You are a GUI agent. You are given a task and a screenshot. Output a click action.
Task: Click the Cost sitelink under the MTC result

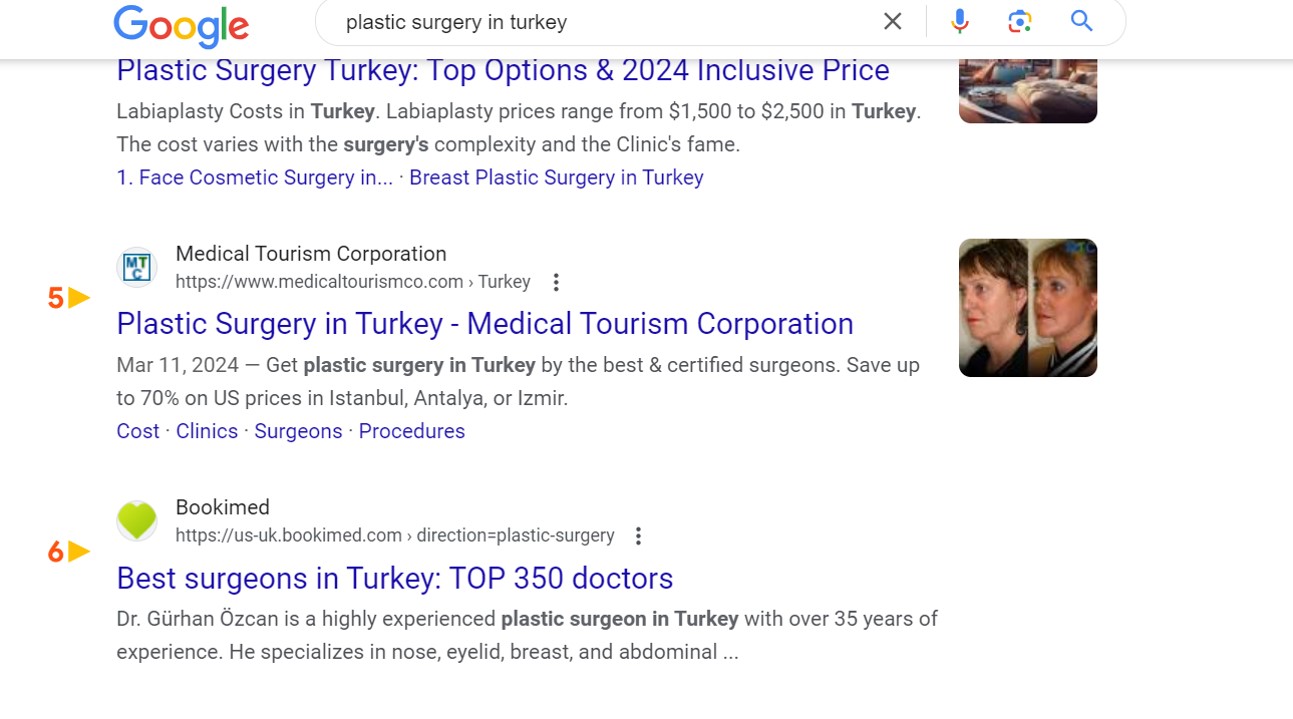click(137, 430)
